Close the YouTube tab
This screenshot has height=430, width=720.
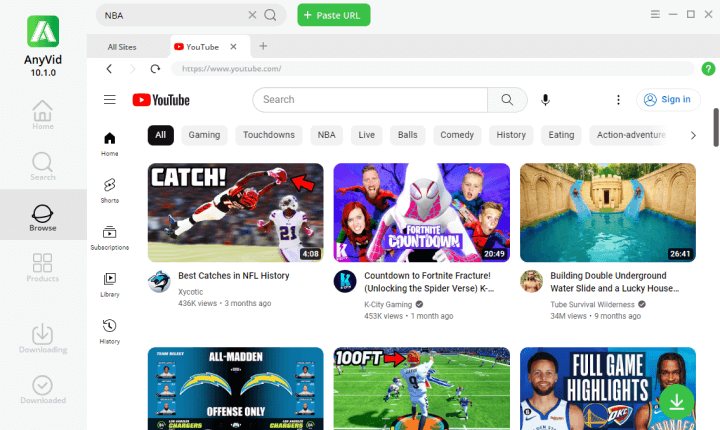pyautogui.click(x=233, y=47)
